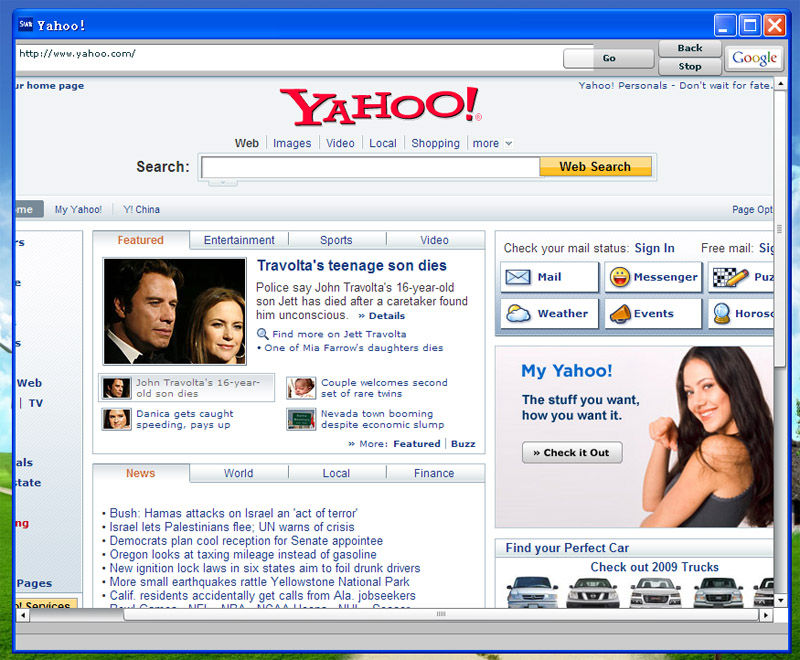Viewport: 800px width, 660px height.
Task: Open thumbnail for John Travolta's 16-year-old son story
Action: click(x=116, y=388)
